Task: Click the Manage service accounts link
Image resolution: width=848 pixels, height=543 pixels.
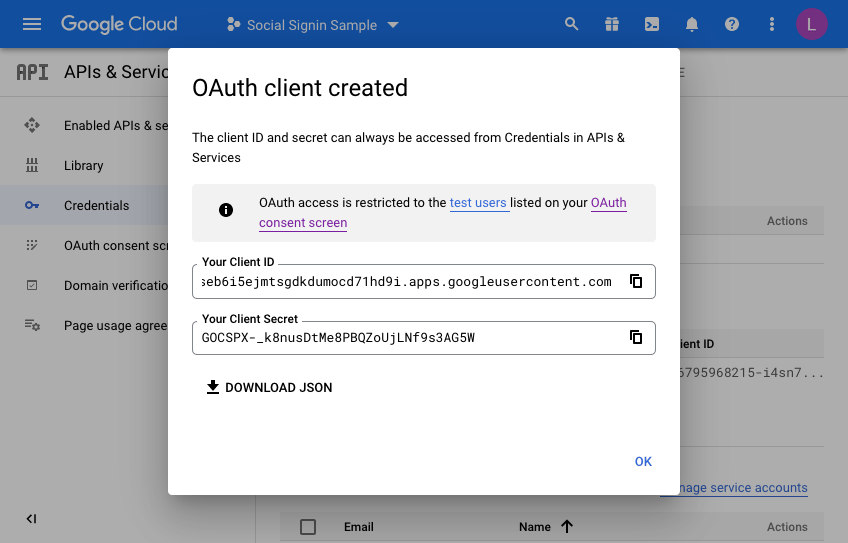Action: click(744, 488)
